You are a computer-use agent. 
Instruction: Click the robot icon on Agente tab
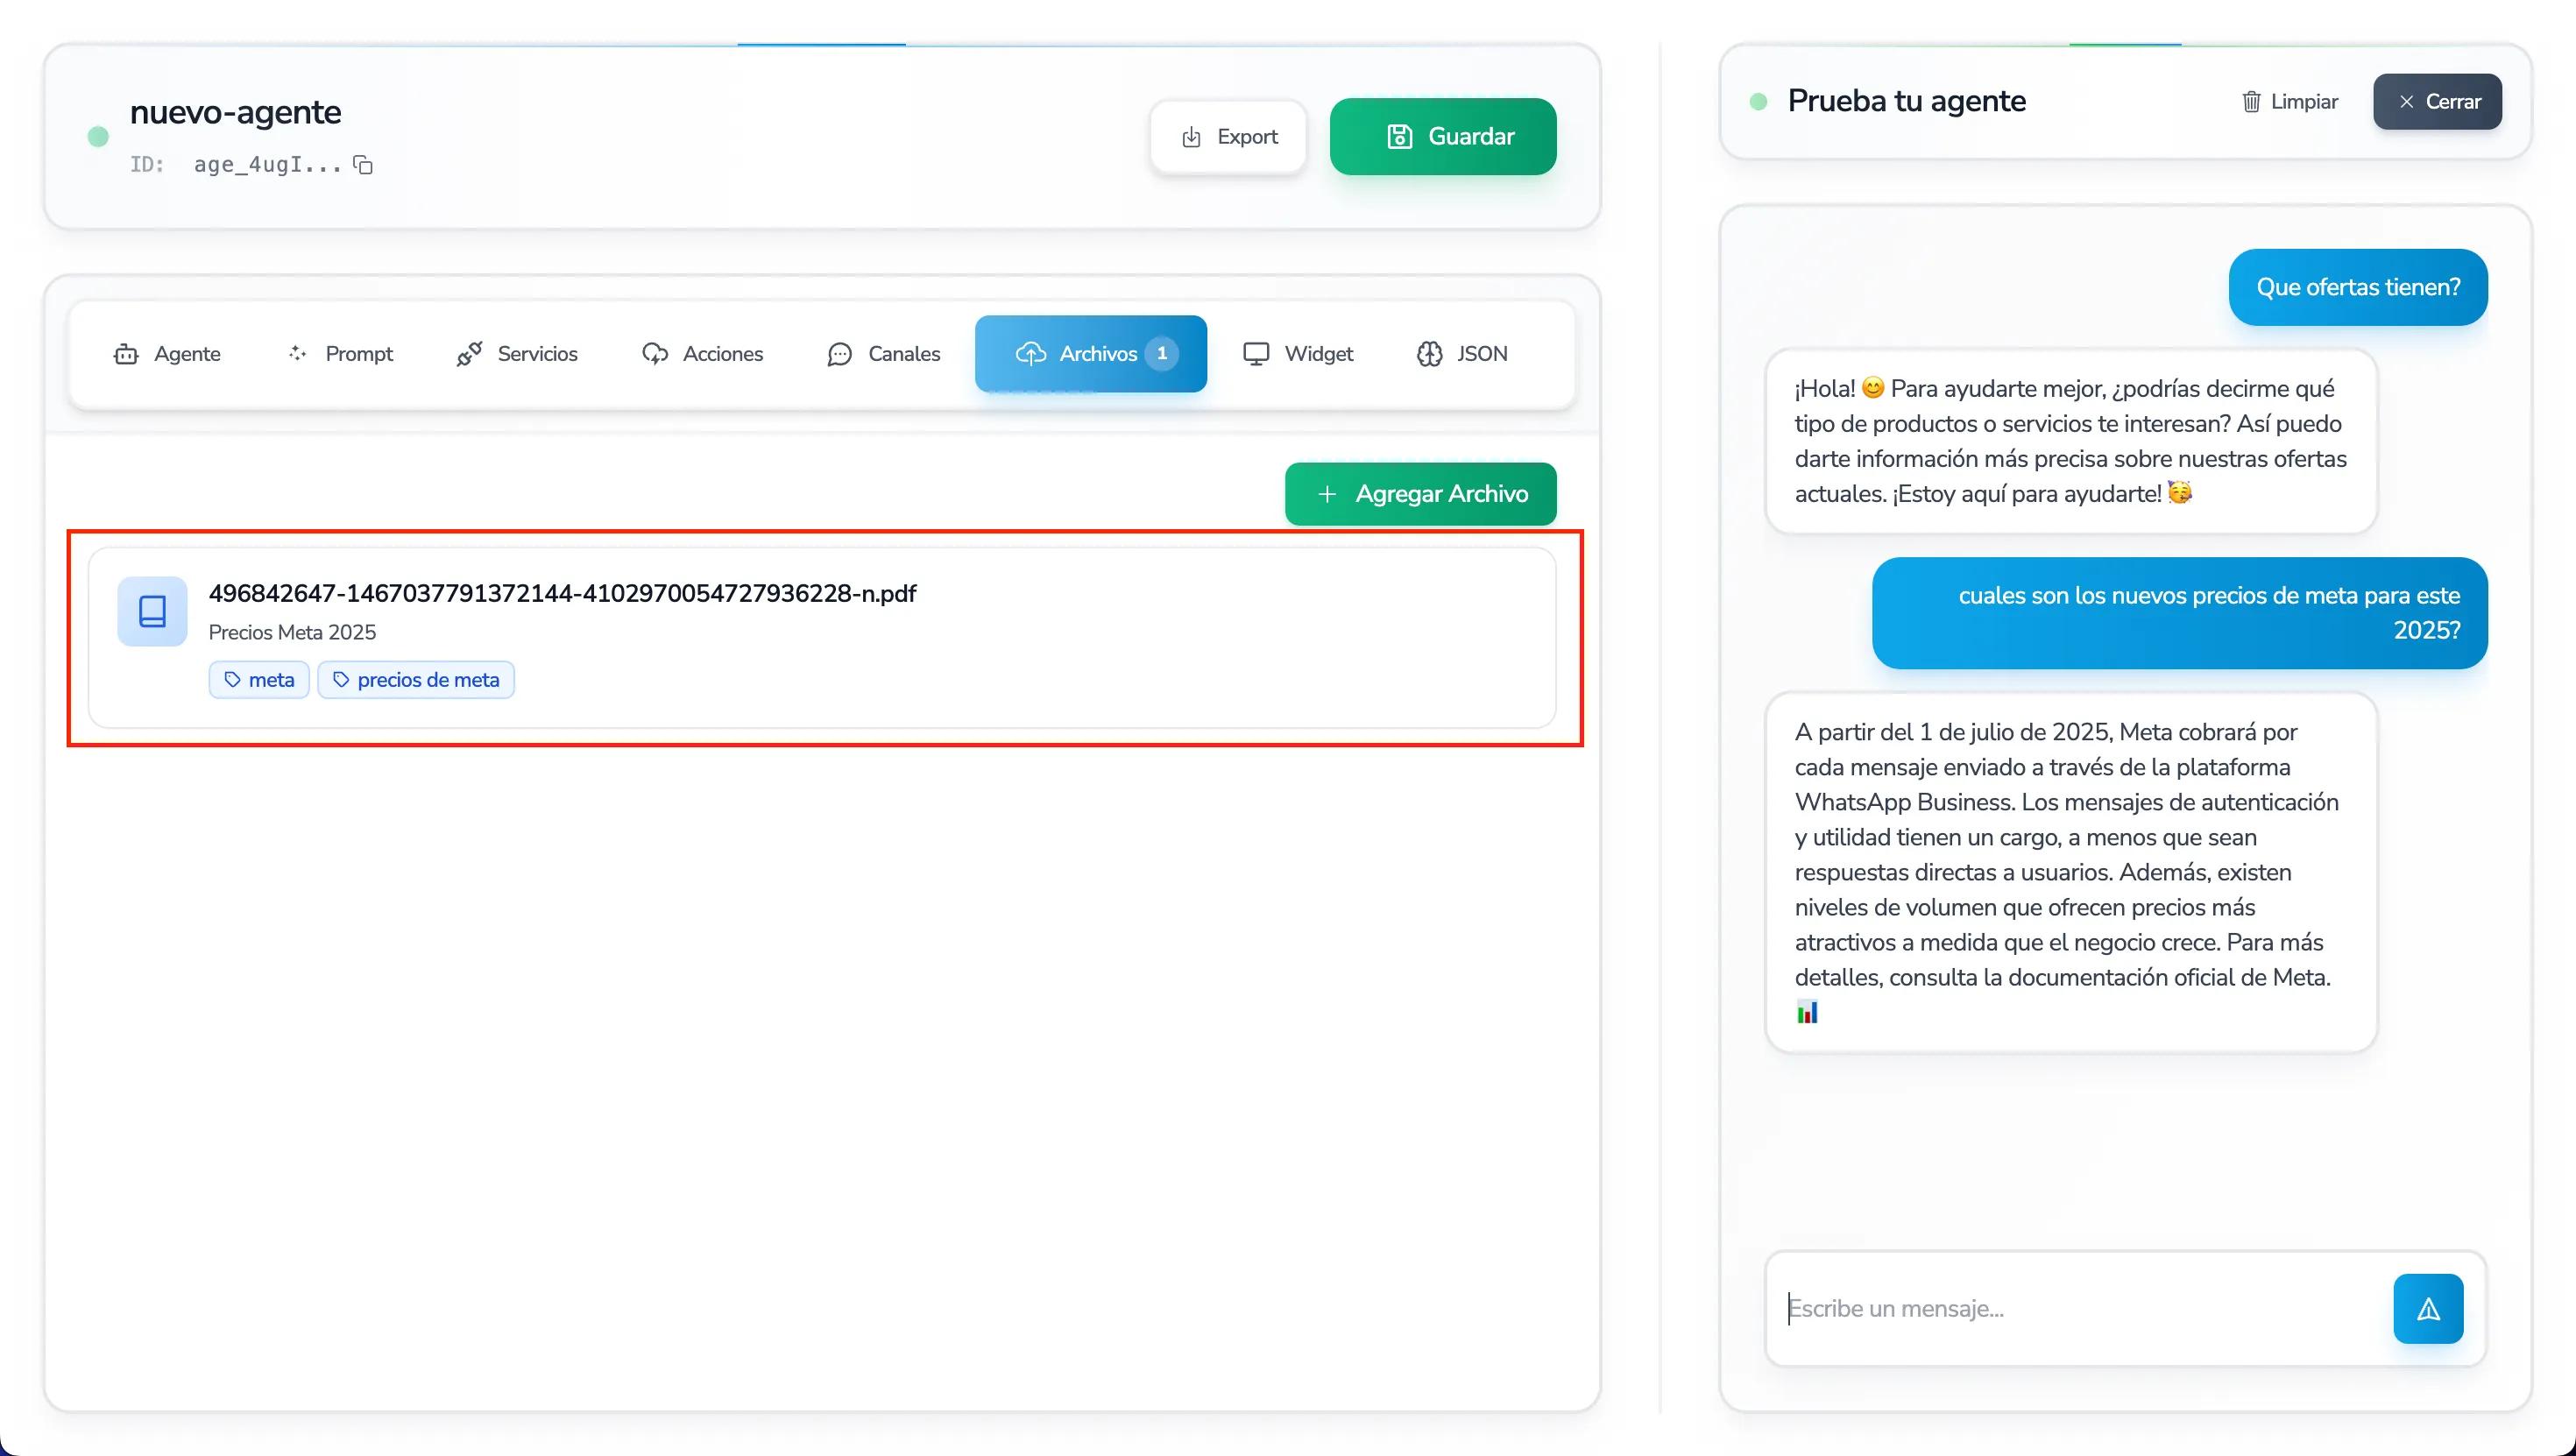pos(126,354)
